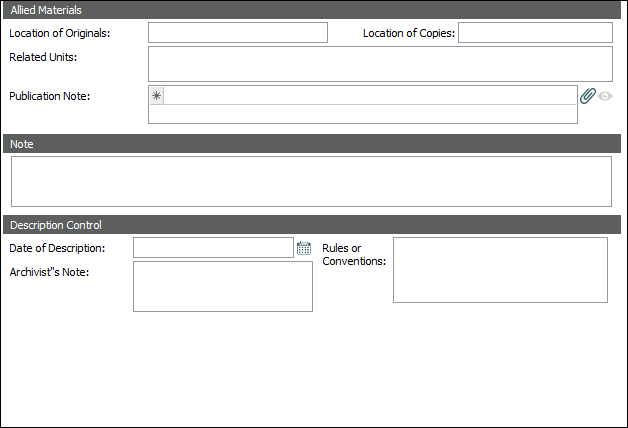Click into the Location of Originals field
Screen dimensions: 628x428
coord(238,33)
